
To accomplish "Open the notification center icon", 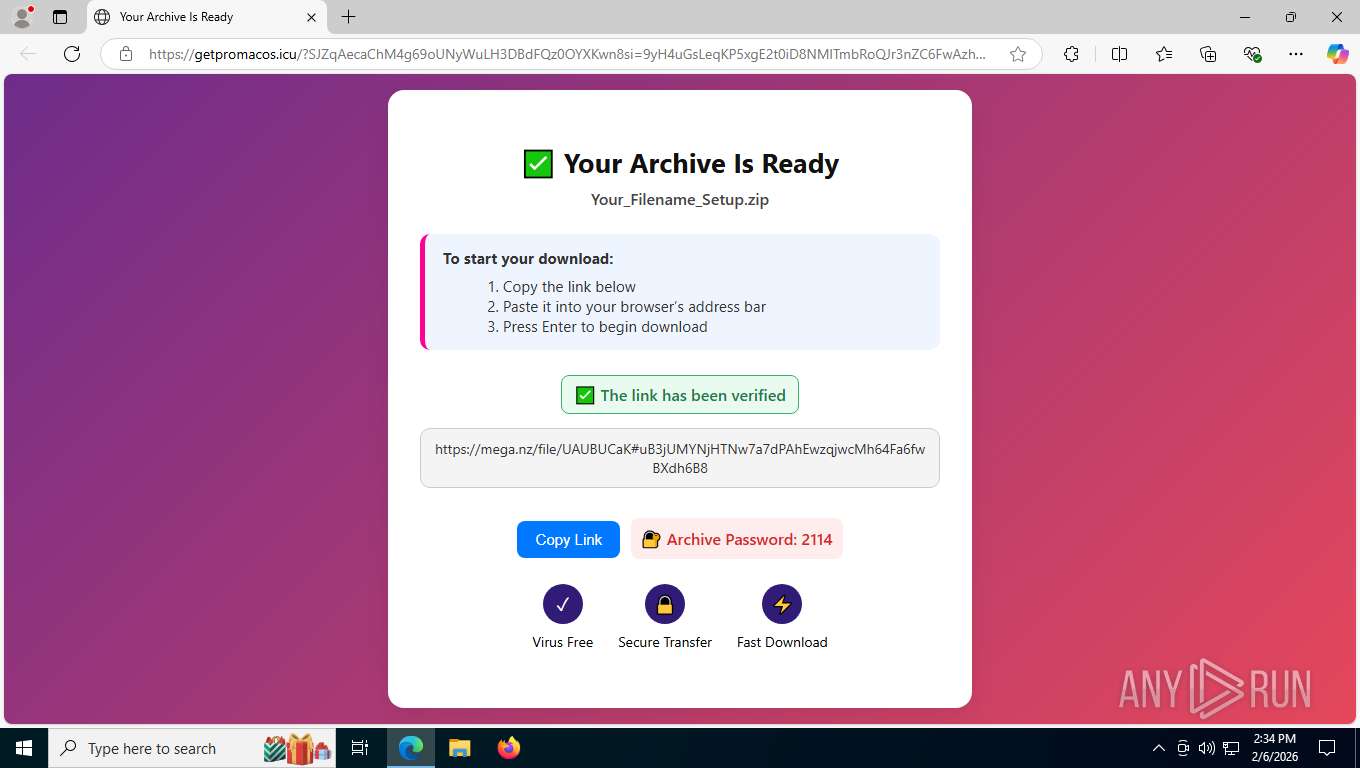I will click(1327, 748).
